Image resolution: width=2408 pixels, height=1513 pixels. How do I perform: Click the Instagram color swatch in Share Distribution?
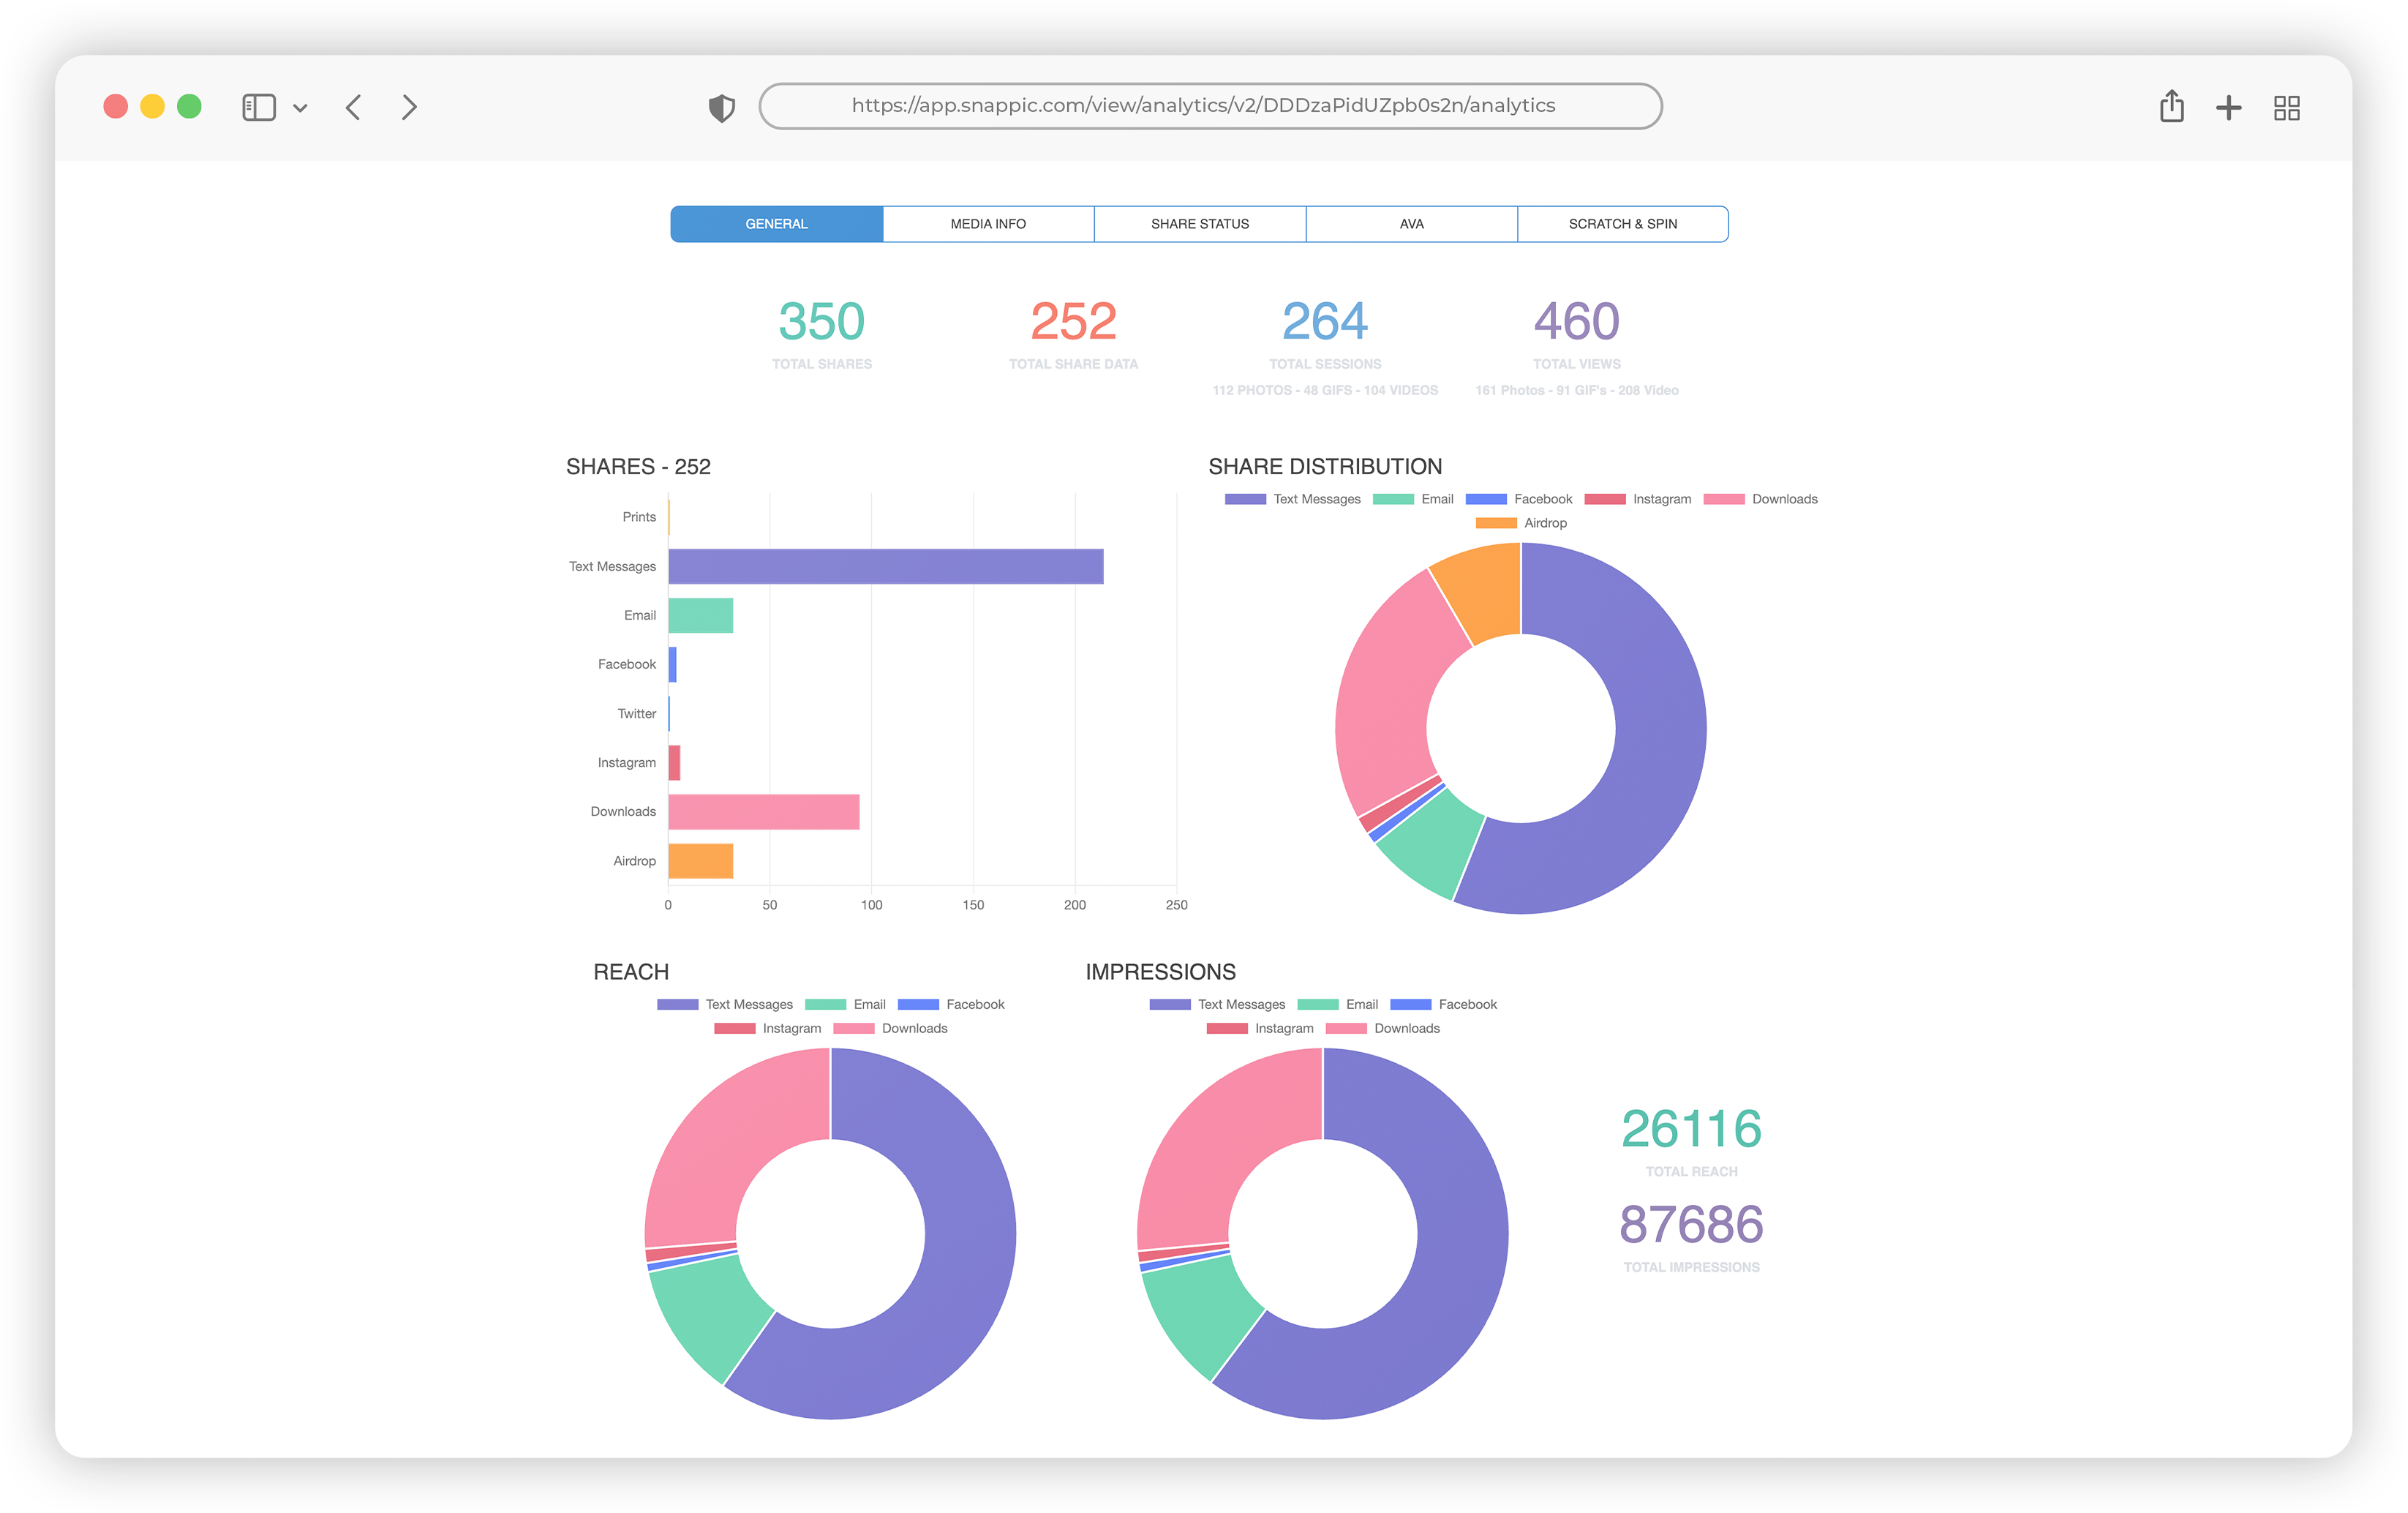pyautogui.click(x=1604, y=499)
